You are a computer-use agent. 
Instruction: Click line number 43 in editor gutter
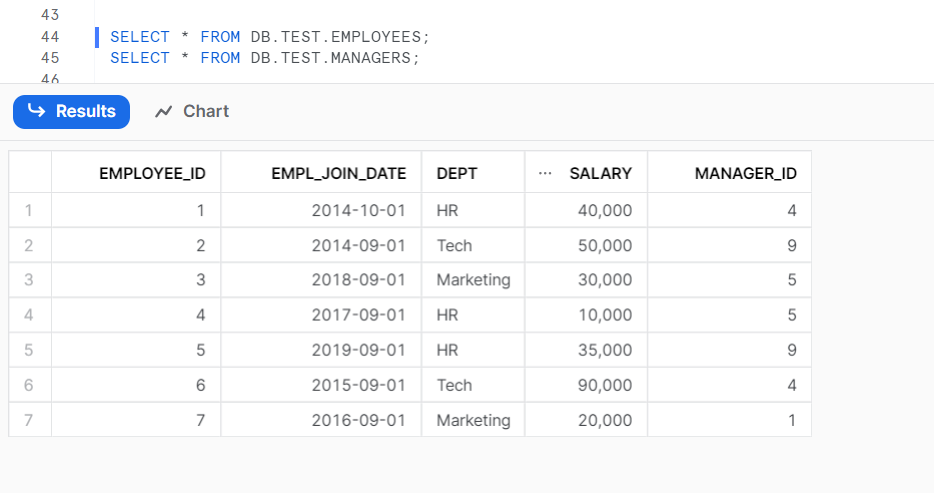point(50,15)
